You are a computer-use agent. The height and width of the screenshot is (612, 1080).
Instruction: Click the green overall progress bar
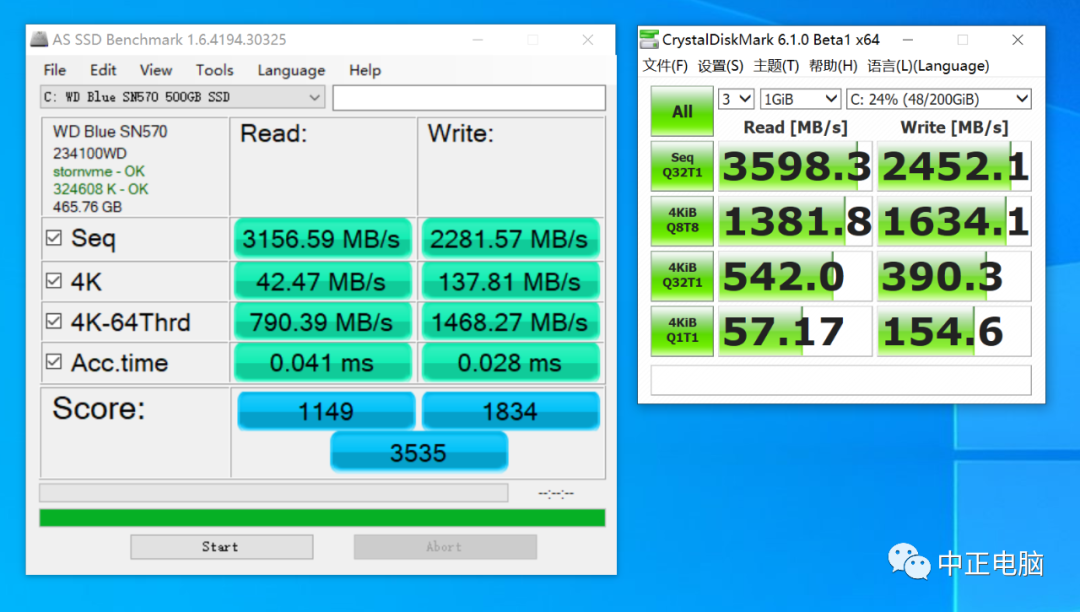[x=322, y=518]
